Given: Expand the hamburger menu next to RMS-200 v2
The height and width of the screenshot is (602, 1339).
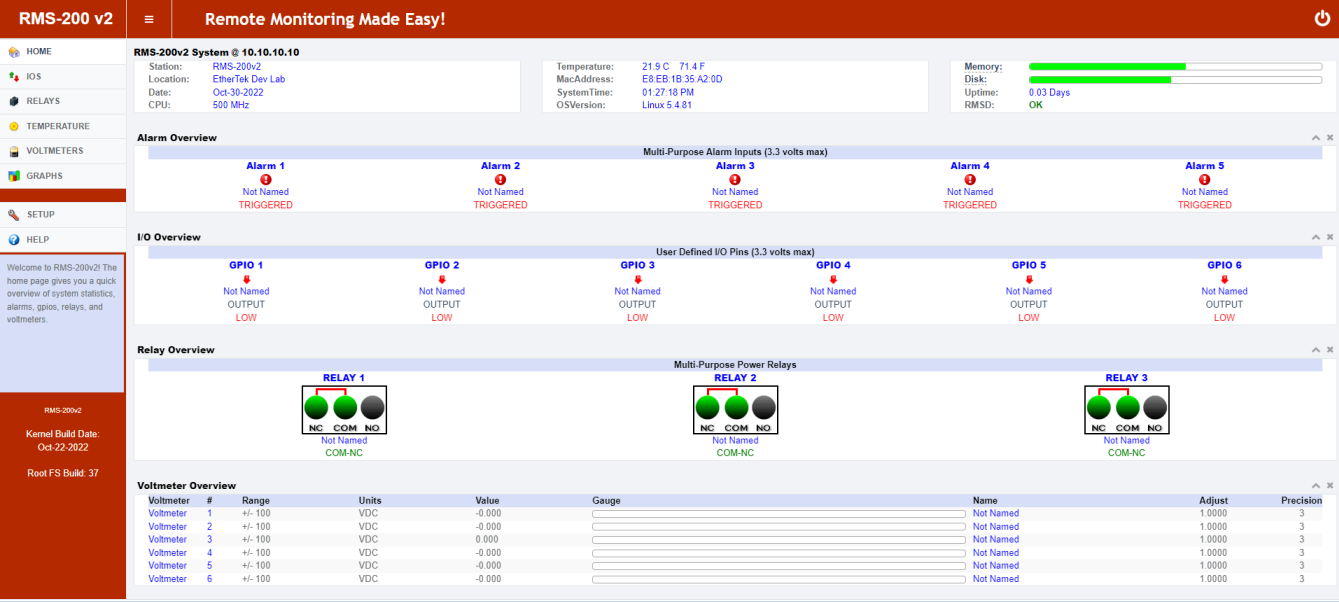Looking at the screenshot, I should coord(148,18).
